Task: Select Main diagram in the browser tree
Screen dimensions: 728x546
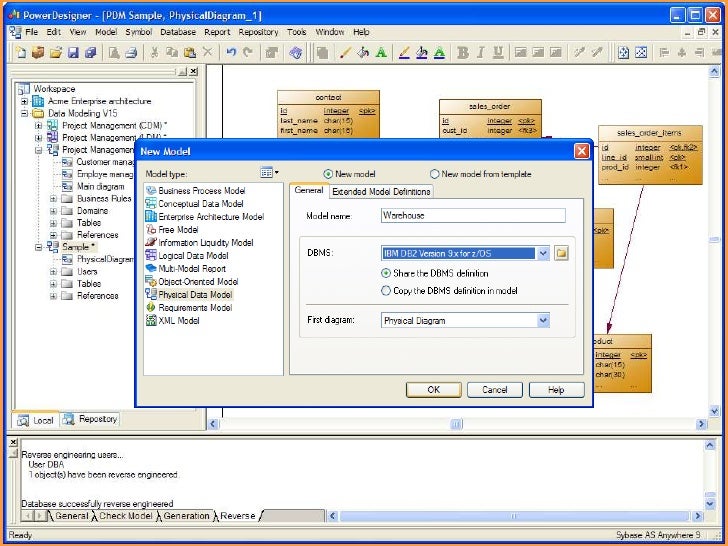Action: click(x=100, y=186)
